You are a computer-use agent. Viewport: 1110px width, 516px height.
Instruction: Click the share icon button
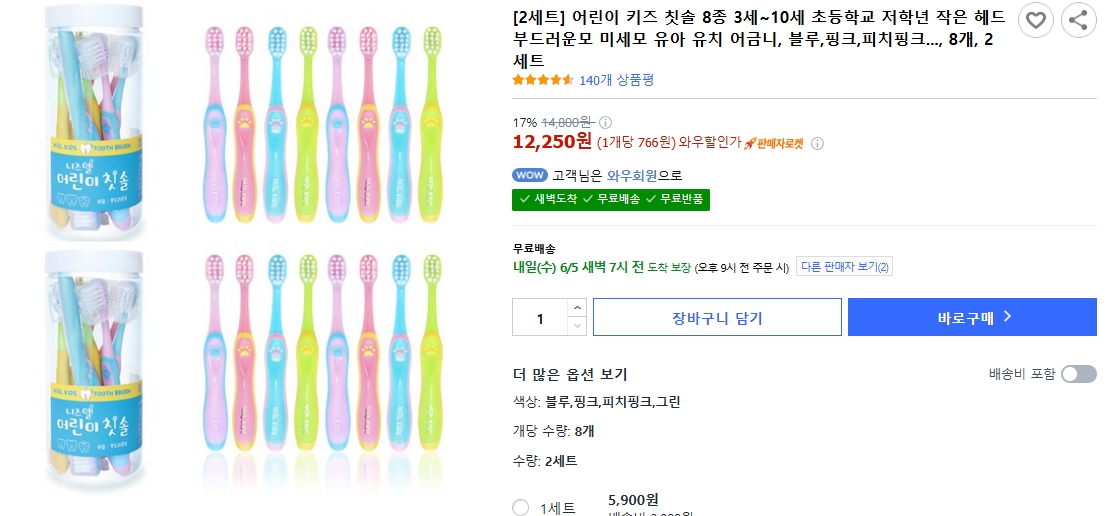point(1079,19)
